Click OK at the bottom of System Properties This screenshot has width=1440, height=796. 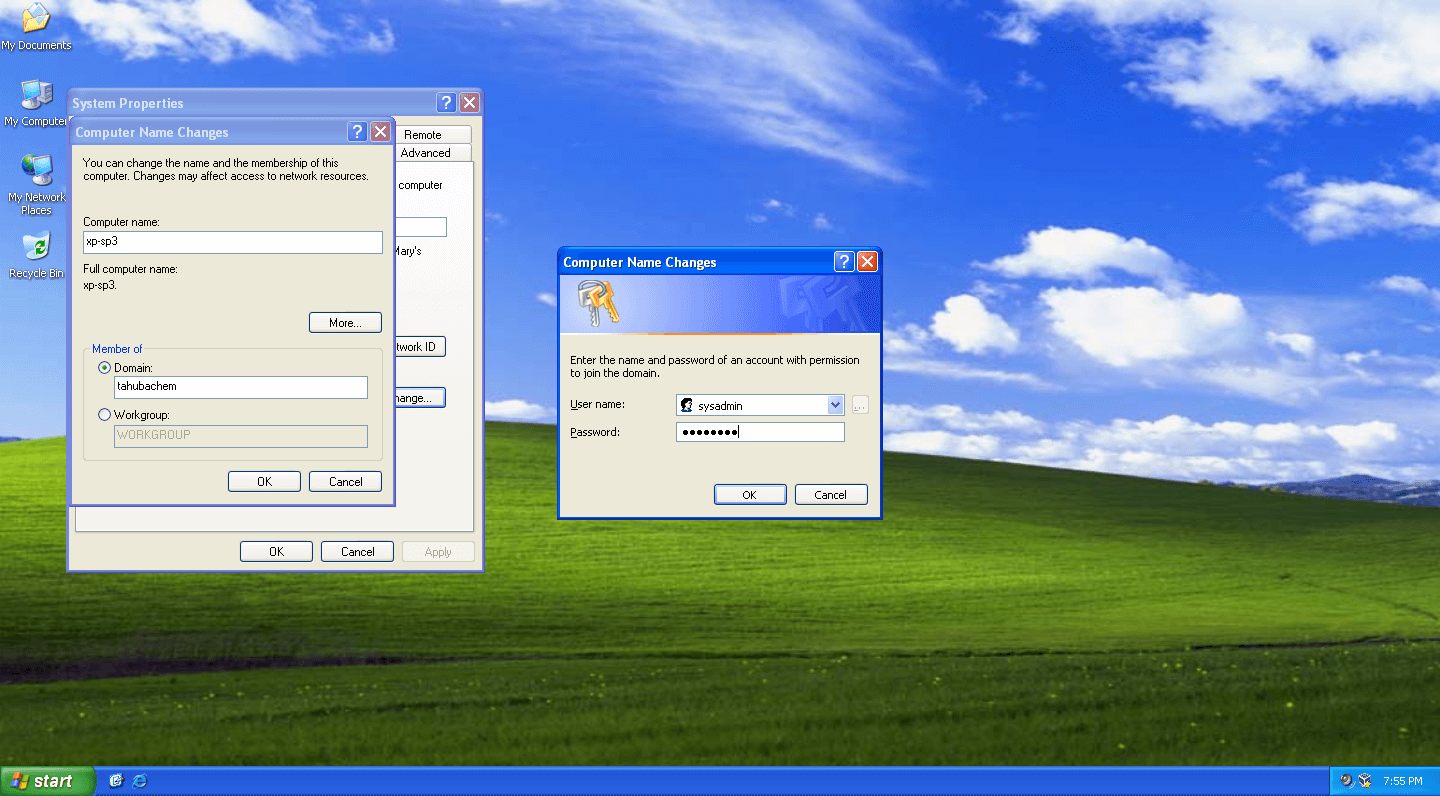pos(276,552)
